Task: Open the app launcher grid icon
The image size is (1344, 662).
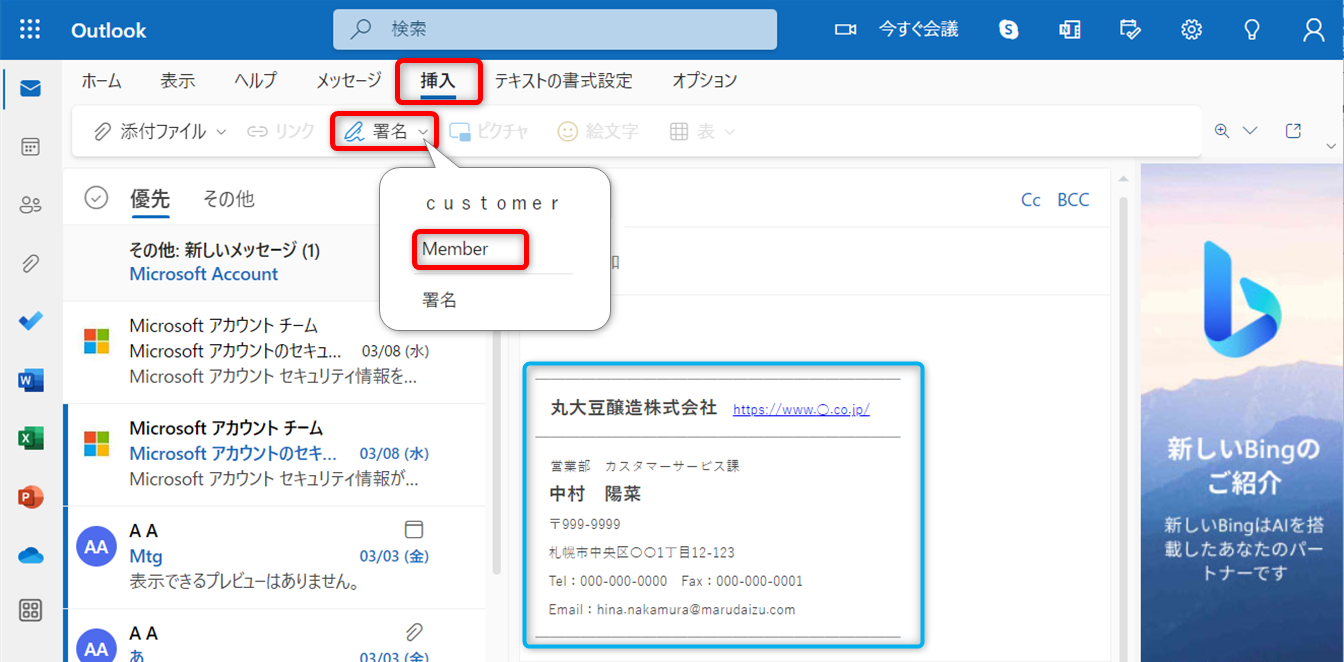Action: click(30, 30)
